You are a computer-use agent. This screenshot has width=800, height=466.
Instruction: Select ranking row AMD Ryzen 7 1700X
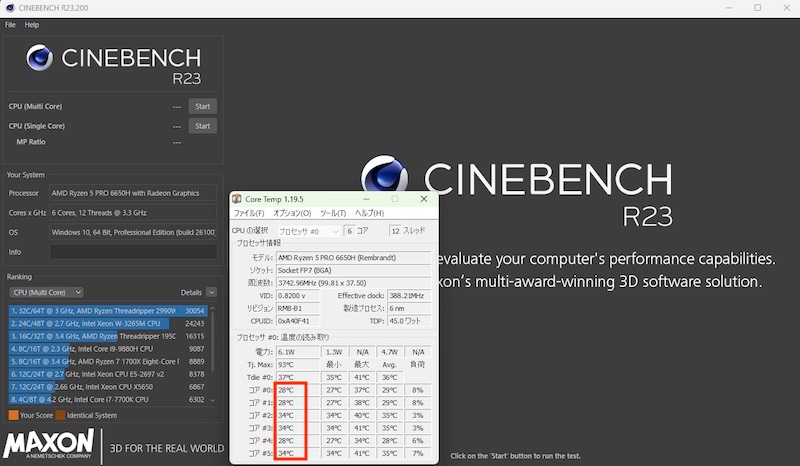[x=108, y=361]
